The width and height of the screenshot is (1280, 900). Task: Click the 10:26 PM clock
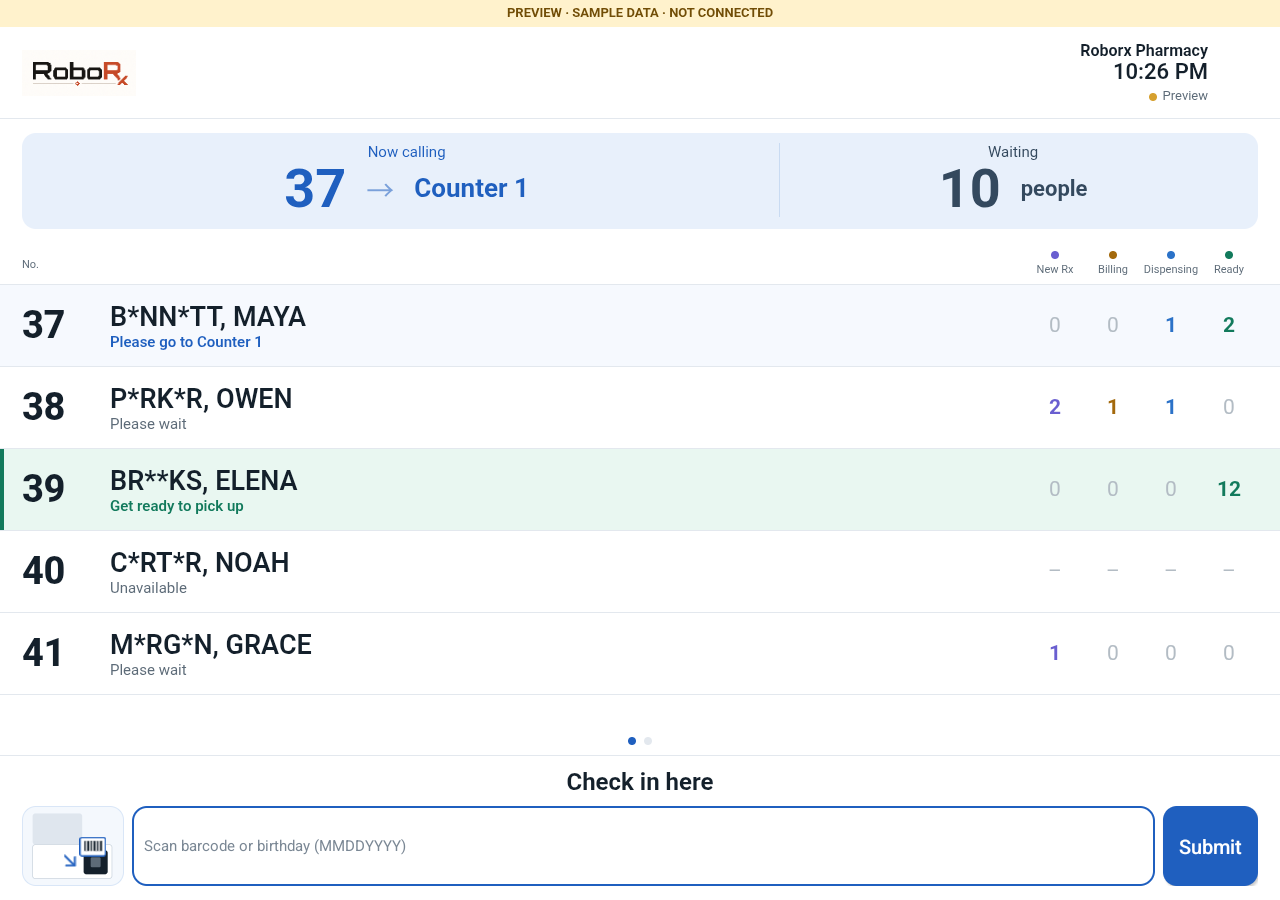click(x=1160, y=72)
